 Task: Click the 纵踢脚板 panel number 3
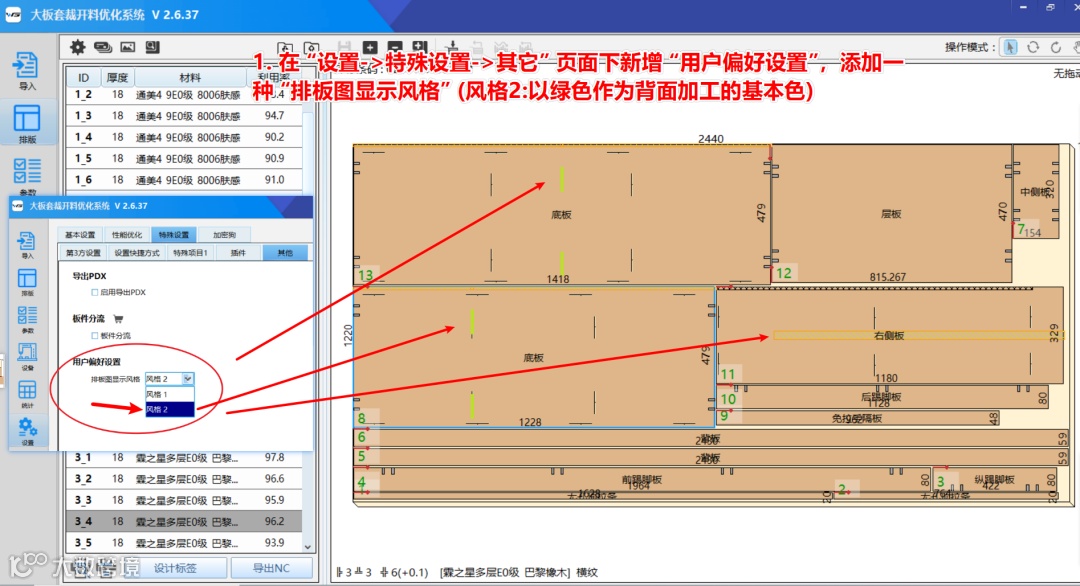pos(995,480)
